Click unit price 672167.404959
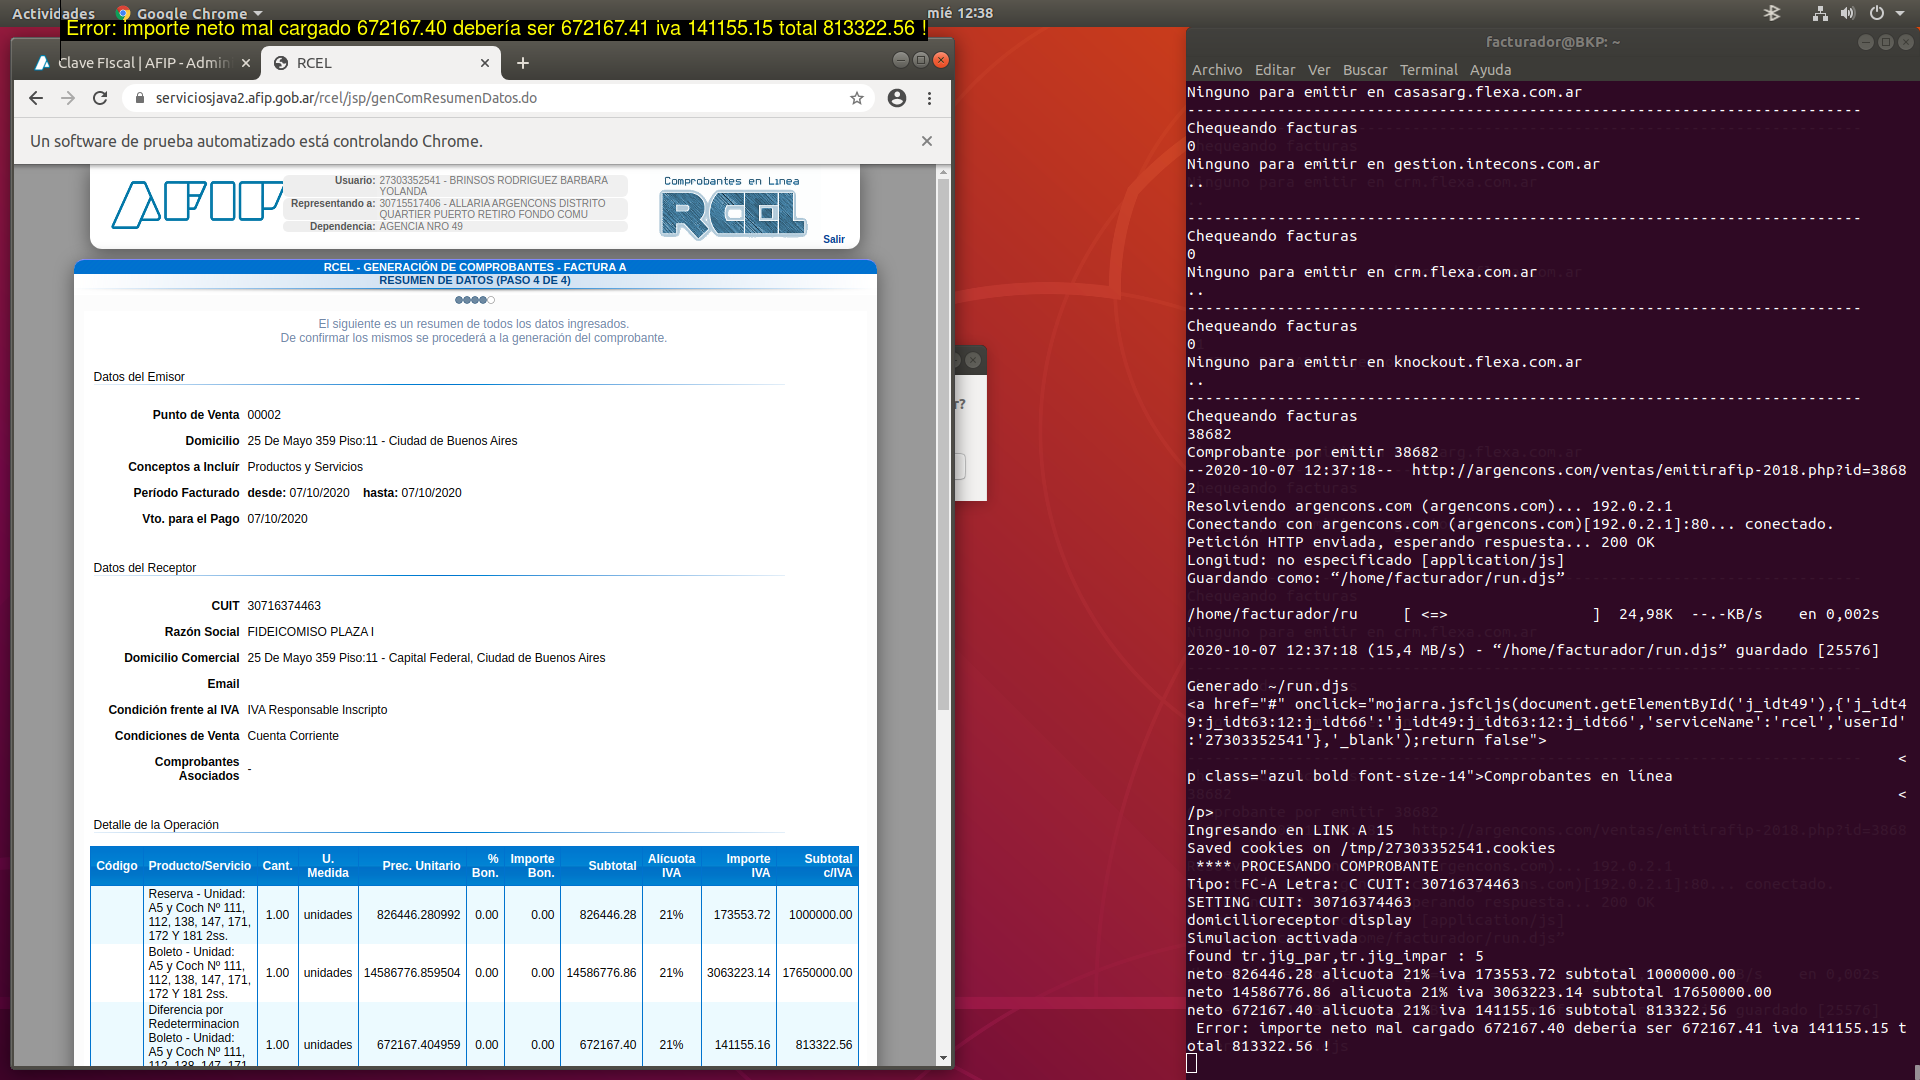Image resolution: width=1920 pixels, height=1080 pixels. tap(419, 1045)
